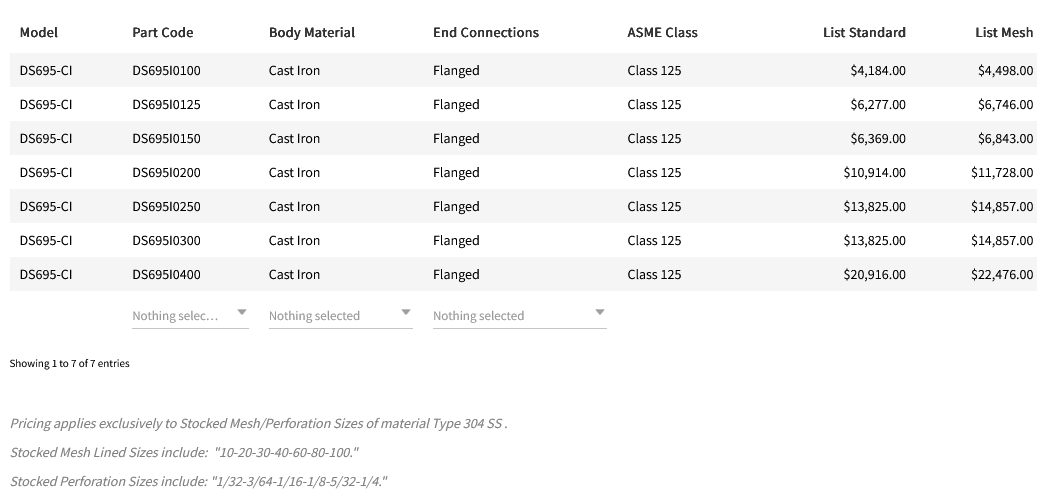This screenshot has width=1037, height=501.
Task: Expand the End Connections filter dropdown
Action: click(519, 315)
